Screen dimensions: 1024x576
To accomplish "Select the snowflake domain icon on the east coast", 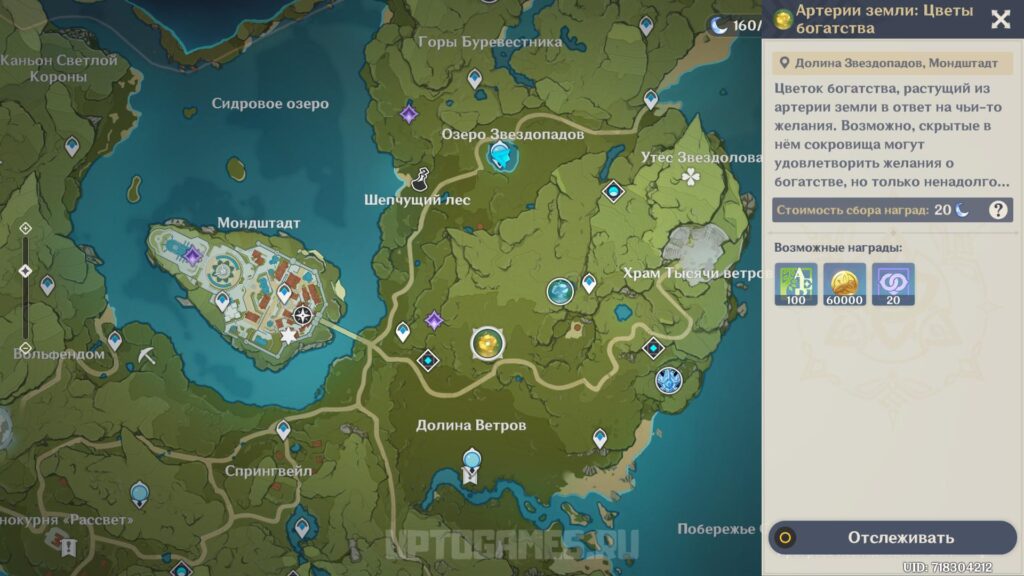I will click(668, 380).
